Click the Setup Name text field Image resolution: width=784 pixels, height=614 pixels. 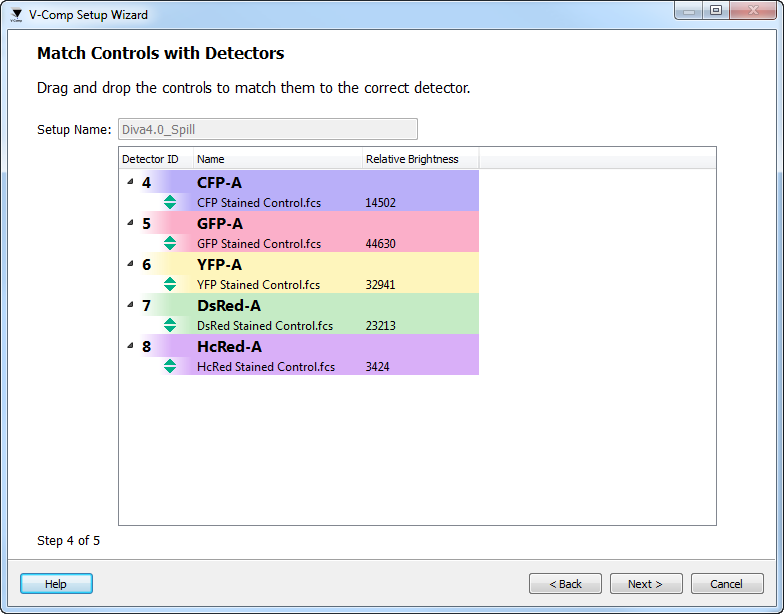pos(267,129)
